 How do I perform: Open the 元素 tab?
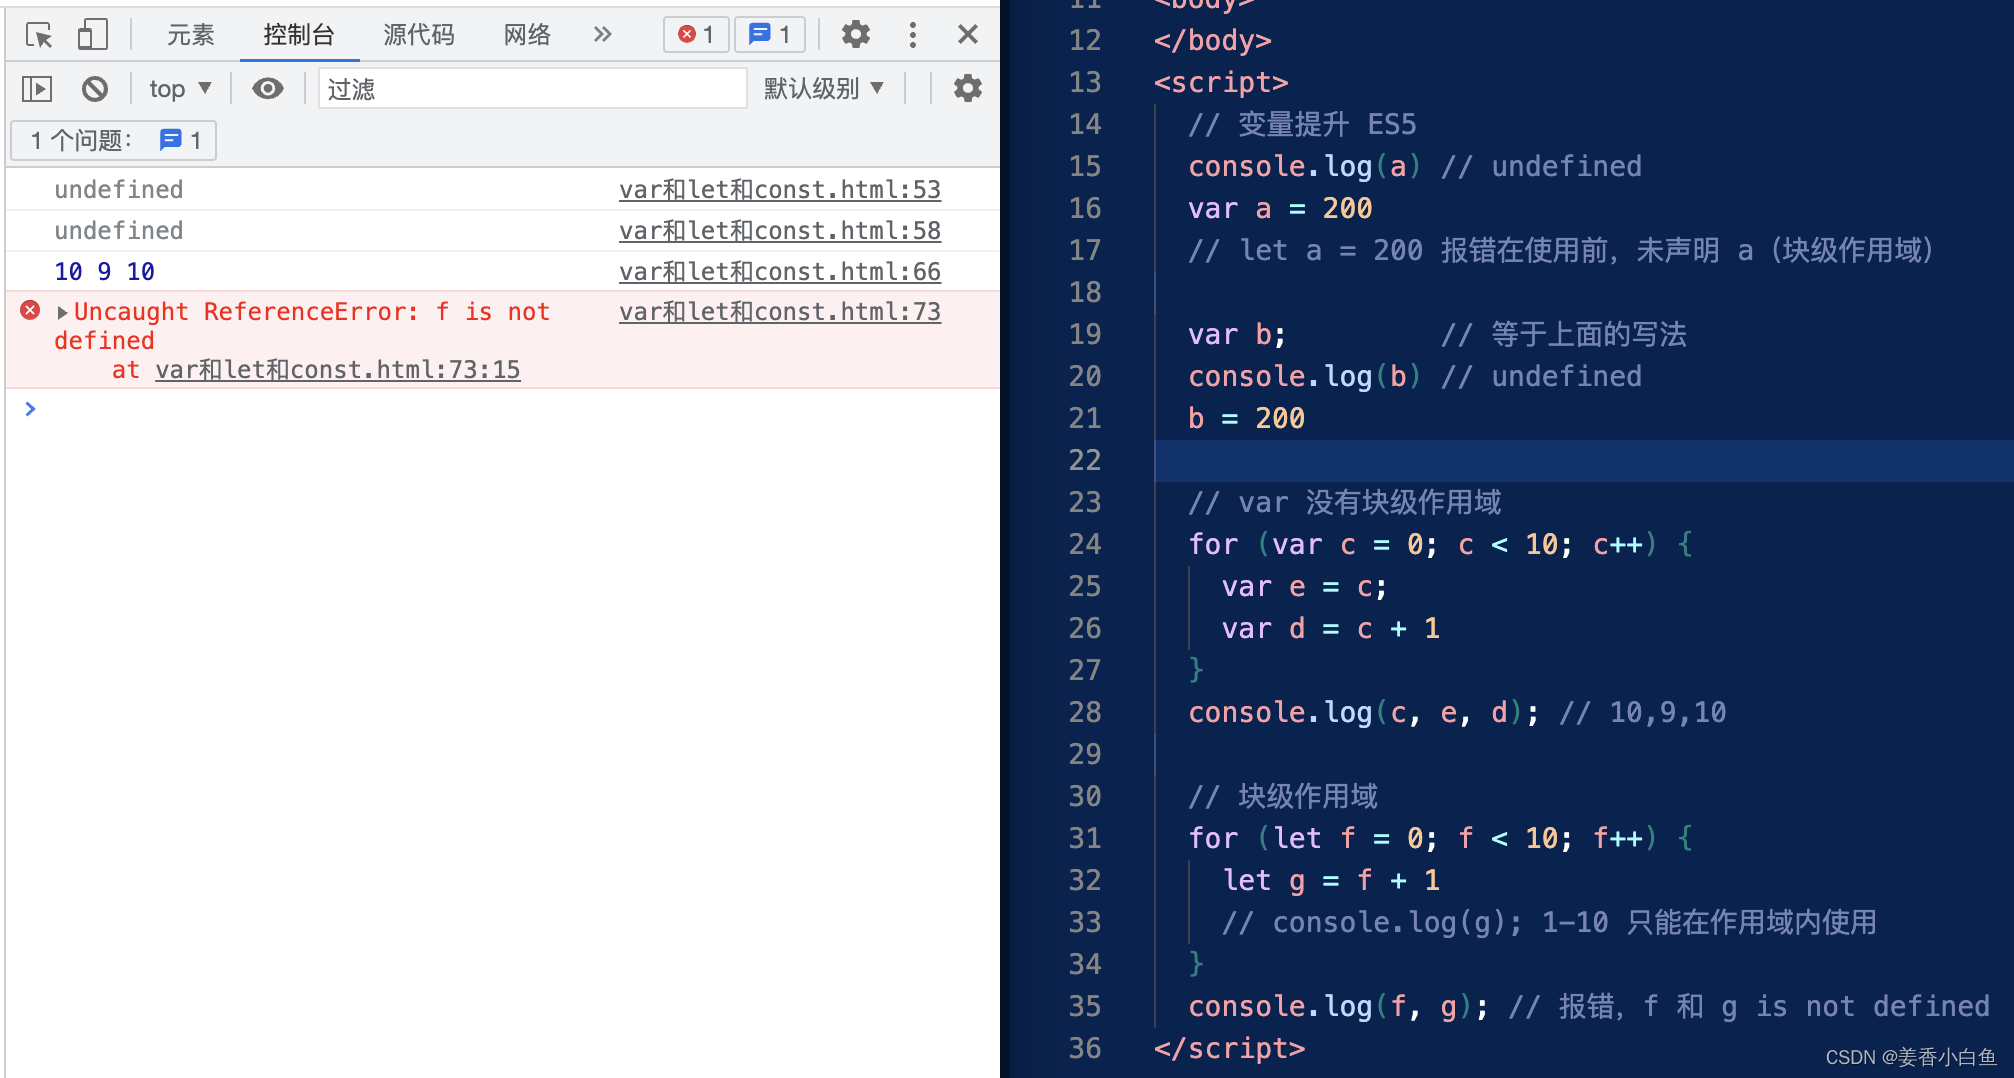(190, 35)
